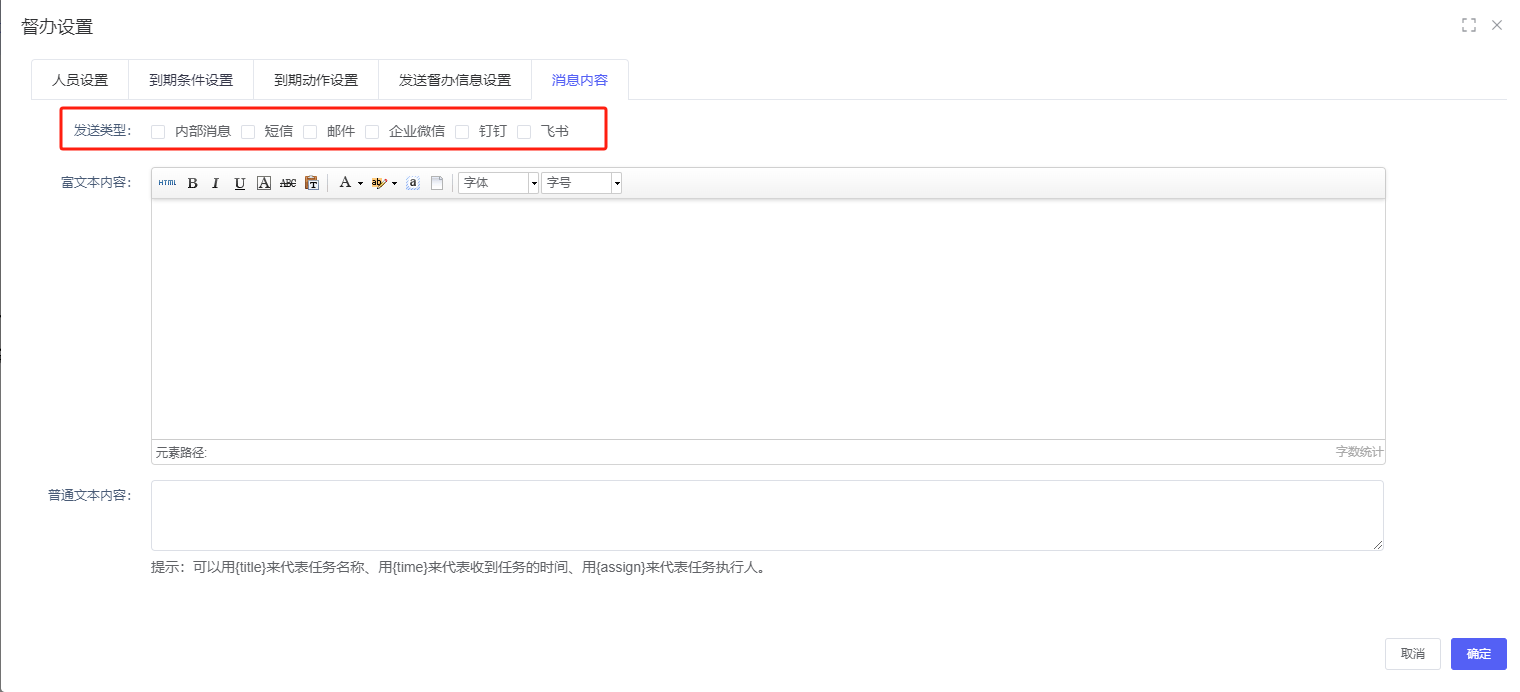
Task: Click into the 普通文本内容 text area
Action: point(767,515)
